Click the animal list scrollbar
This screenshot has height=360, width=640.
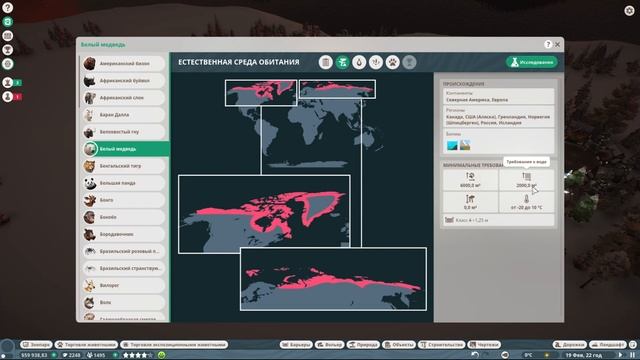click(79, 82)
